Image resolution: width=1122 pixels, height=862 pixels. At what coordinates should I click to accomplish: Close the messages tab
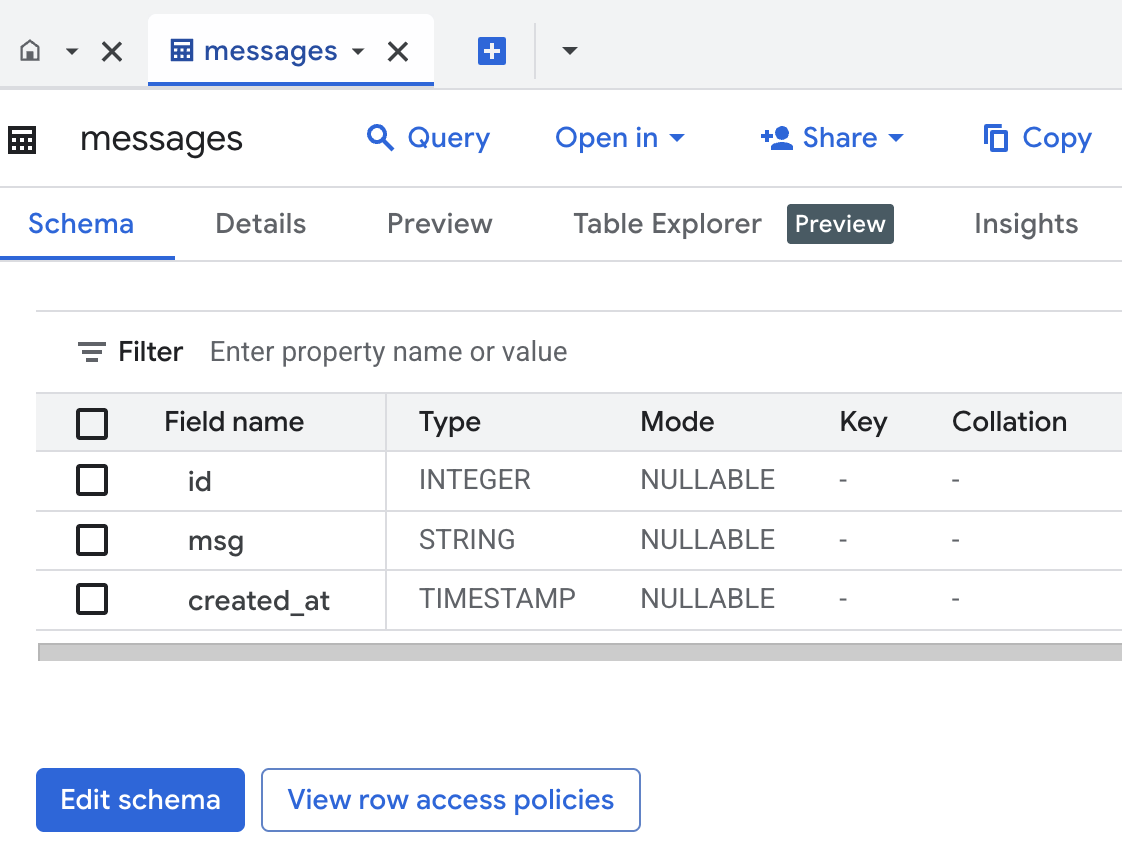pos(398,51)
